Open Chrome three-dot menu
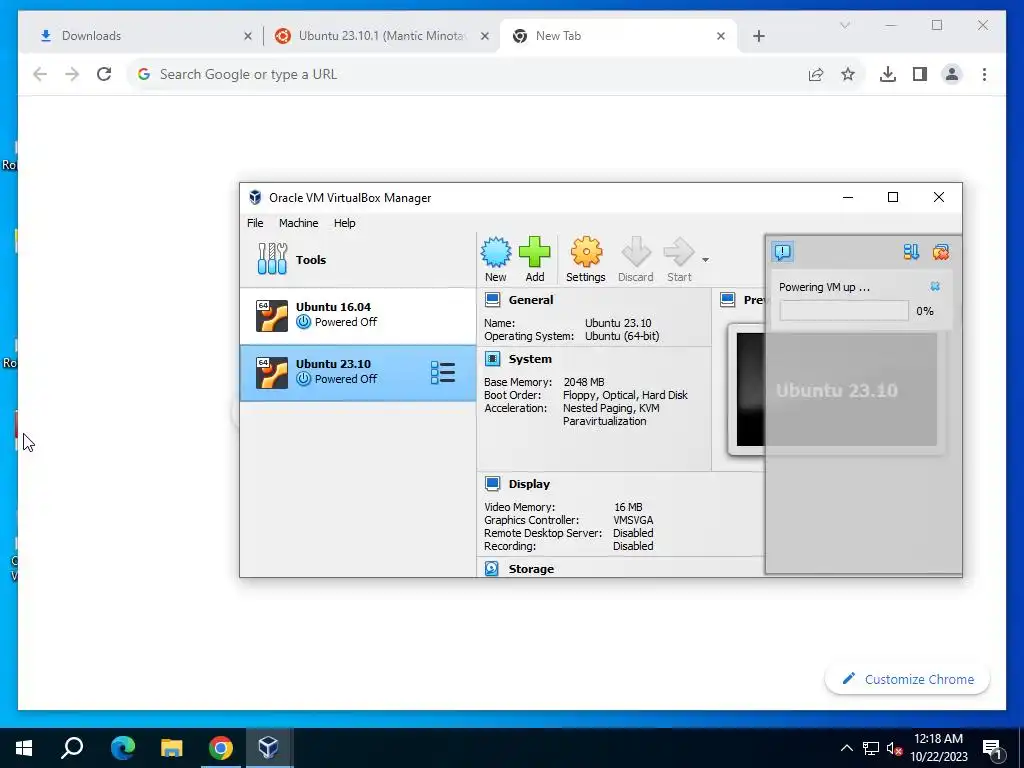The width and height of the screenshot is (1024, 768). click(x=984, y=74)
